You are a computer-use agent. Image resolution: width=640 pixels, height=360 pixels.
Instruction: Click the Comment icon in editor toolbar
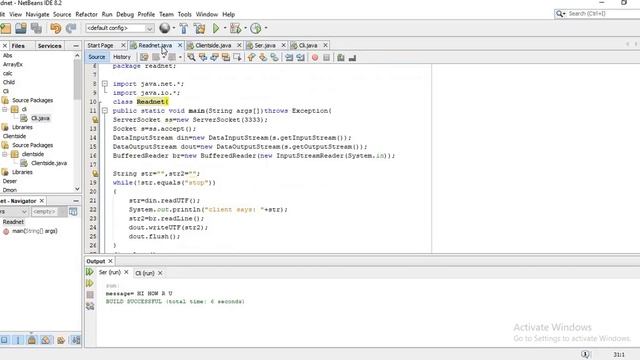[341, 58]
